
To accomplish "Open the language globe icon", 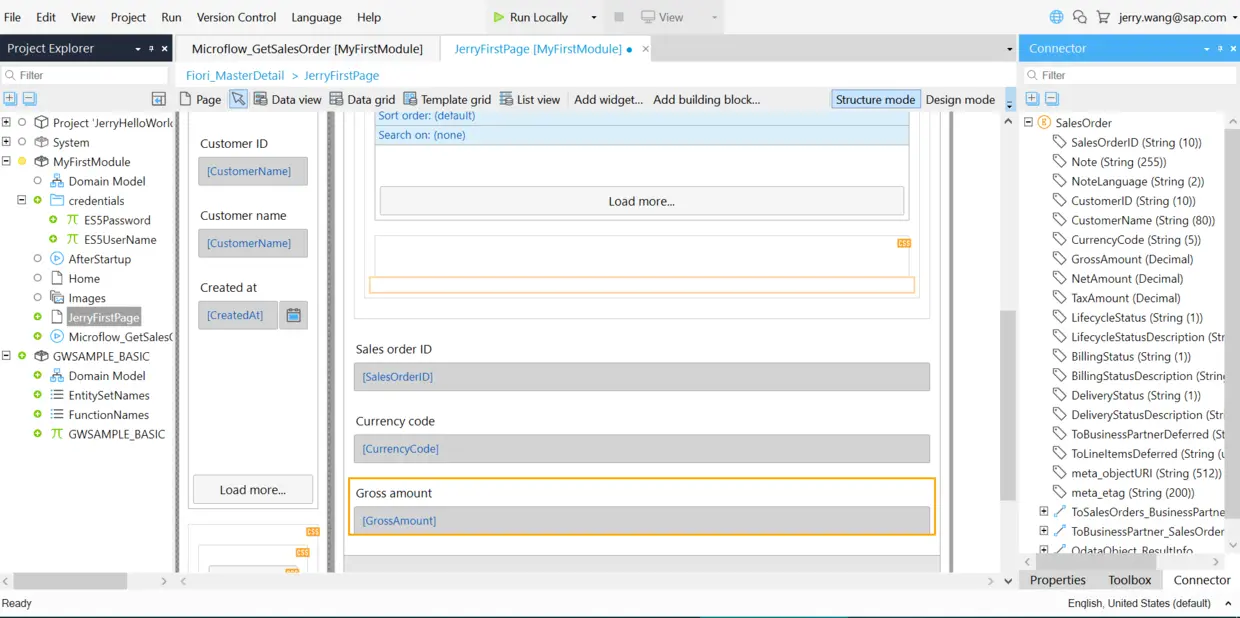I will tap(1056, 17).
